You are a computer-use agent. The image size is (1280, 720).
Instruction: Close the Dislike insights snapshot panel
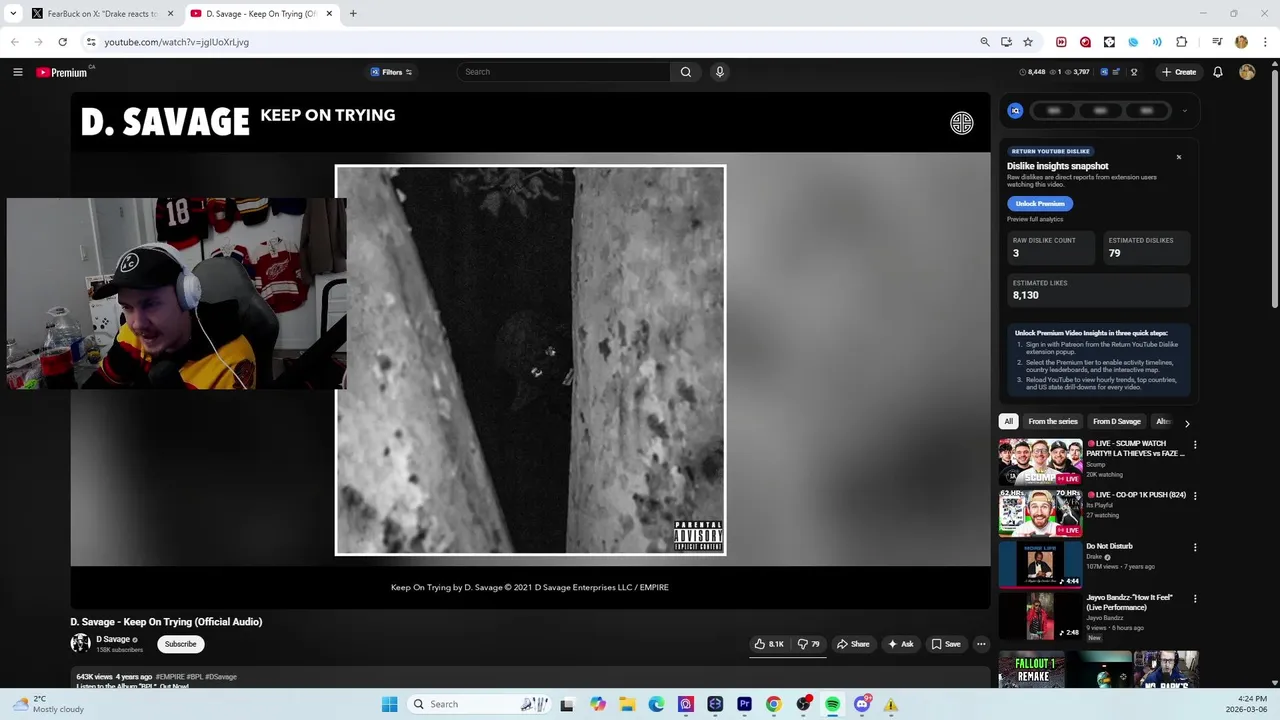pos(1178,157)
